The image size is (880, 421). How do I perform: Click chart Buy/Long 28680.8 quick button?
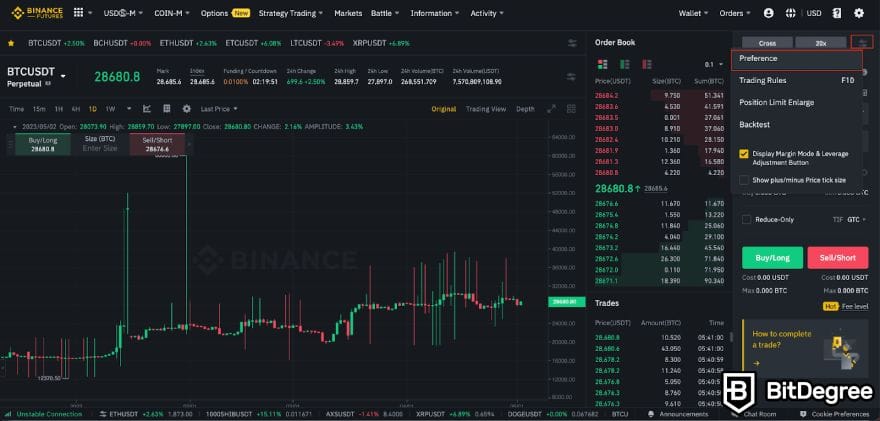point(43,144)
